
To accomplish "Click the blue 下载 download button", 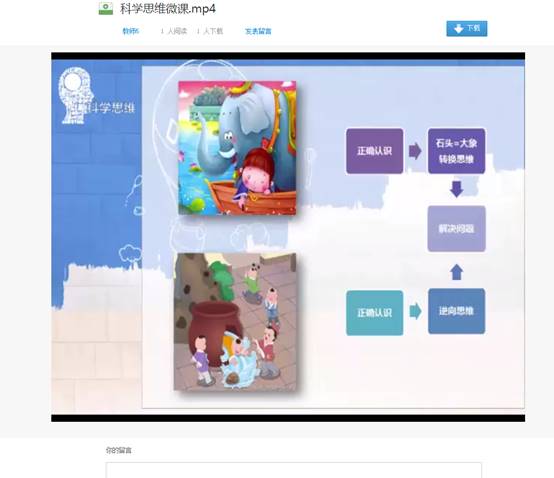I will coord(467,29).
